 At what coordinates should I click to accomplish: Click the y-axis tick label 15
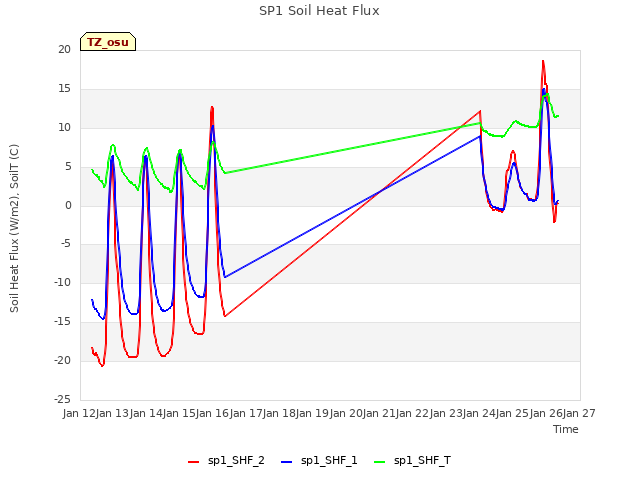(64, 88)
